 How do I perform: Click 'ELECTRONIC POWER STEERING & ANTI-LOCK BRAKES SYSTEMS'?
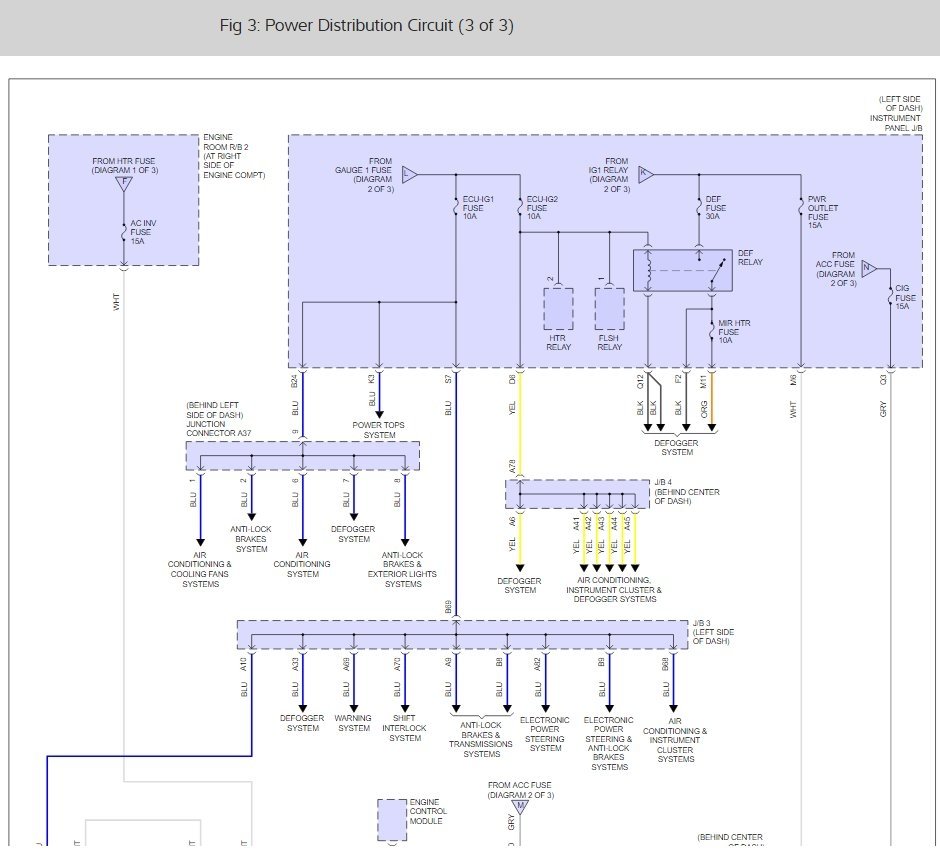608,743
